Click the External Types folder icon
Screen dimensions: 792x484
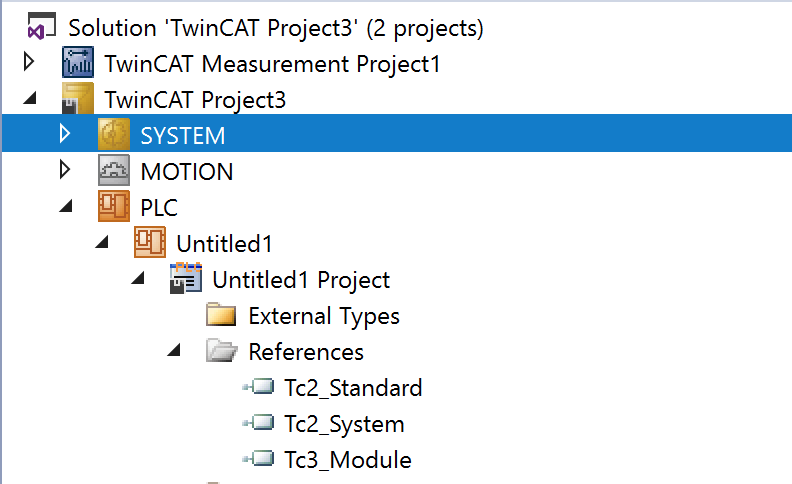coord(221,316)
